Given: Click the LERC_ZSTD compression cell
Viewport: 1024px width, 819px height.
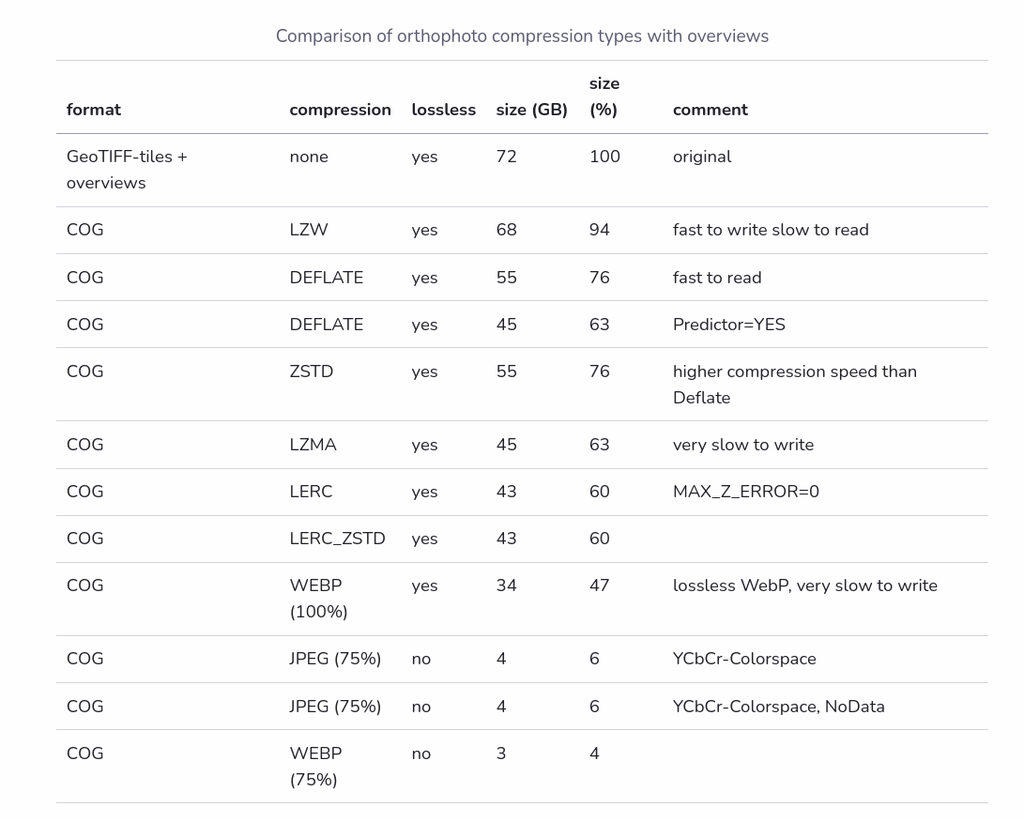Looking at the screenshot, I should point(338,539).
